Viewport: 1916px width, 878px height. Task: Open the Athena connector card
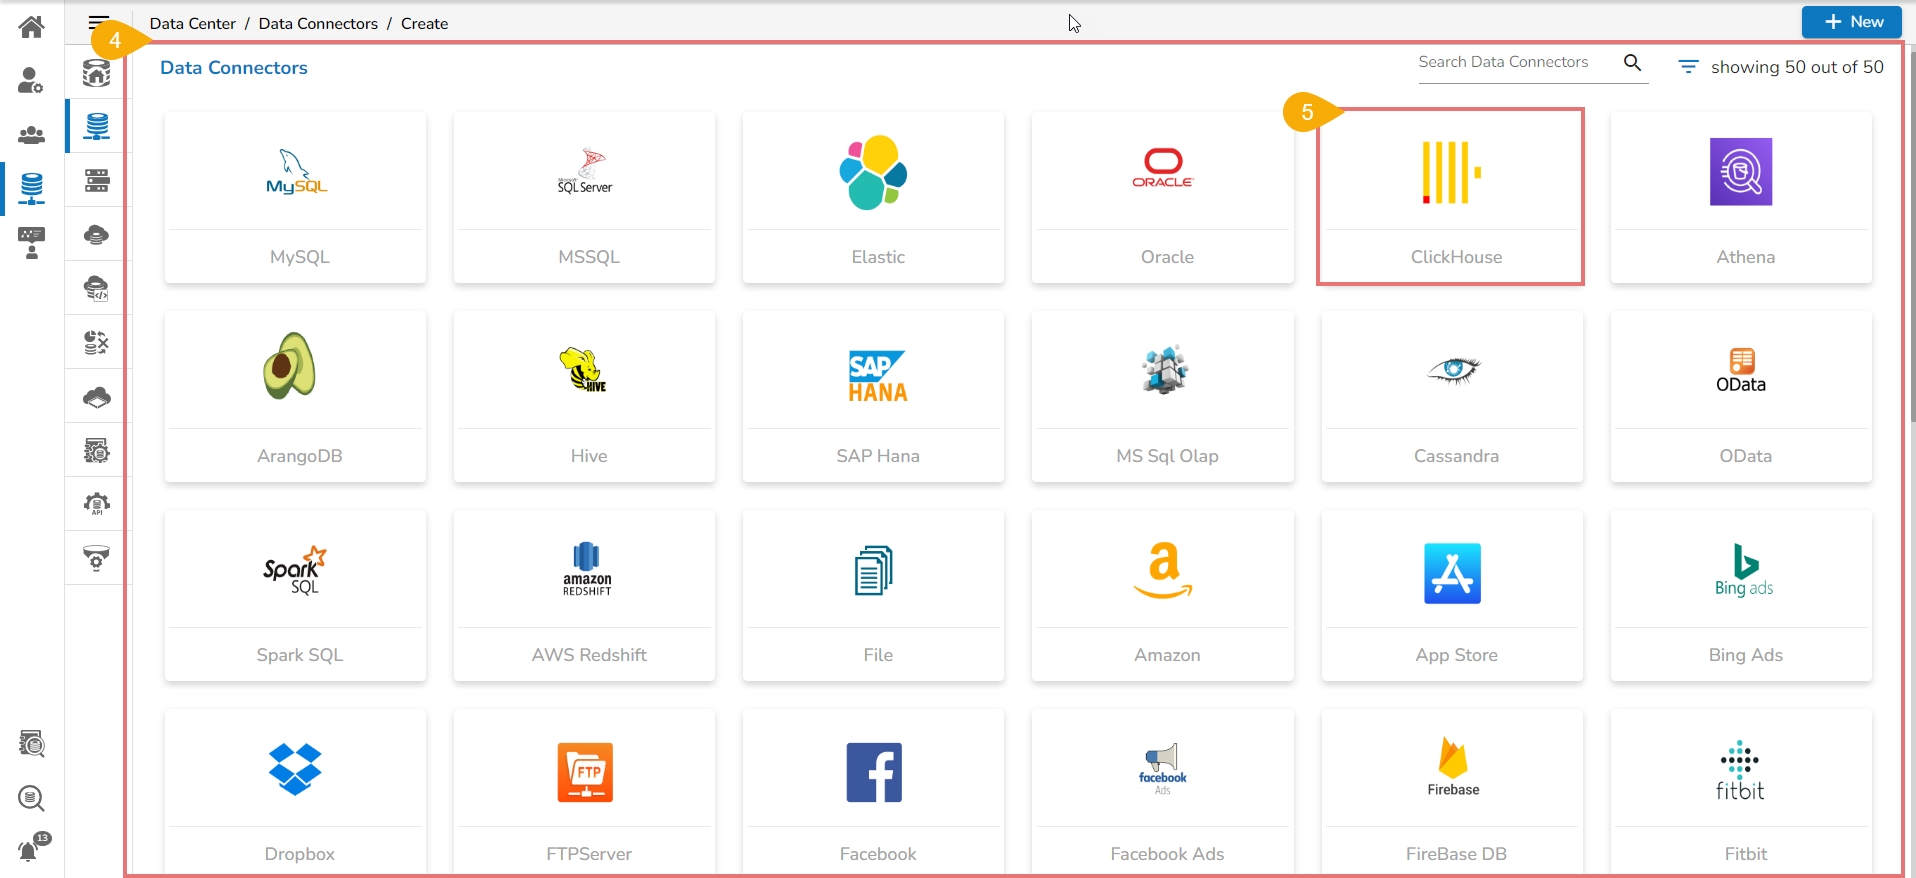[x=1741, y=198]
